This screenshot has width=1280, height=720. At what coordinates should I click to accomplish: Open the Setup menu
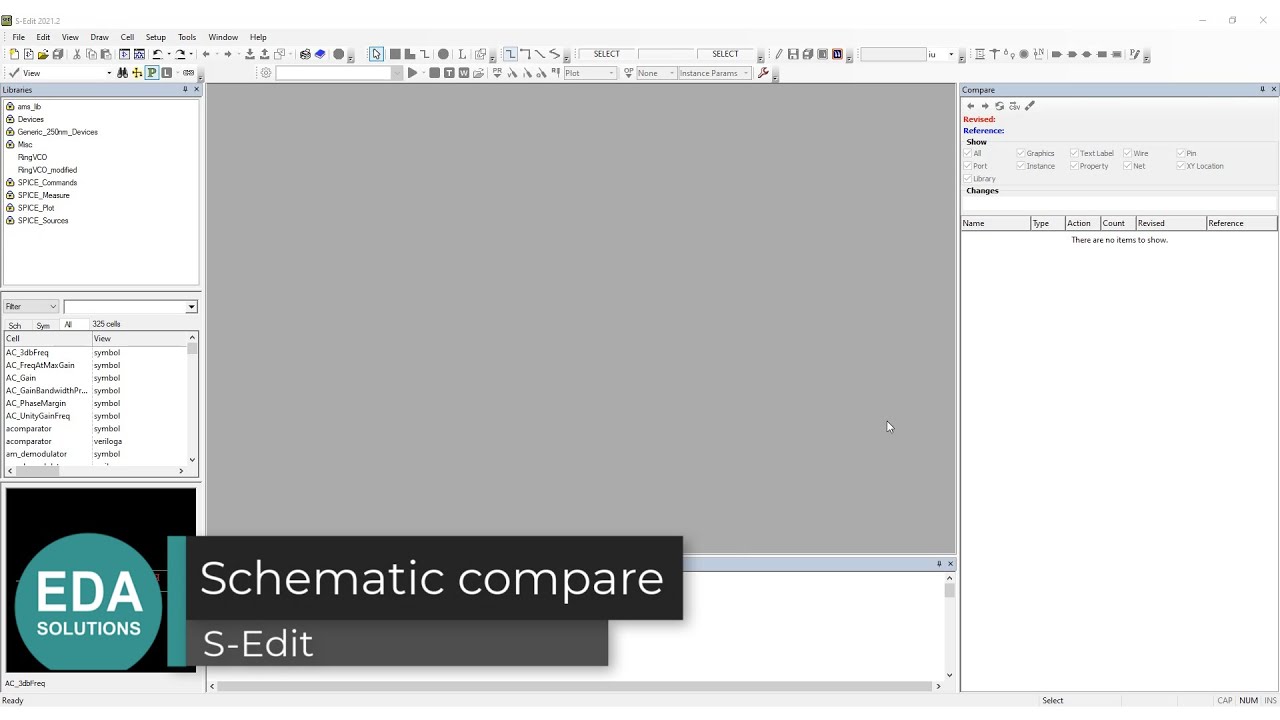point(156,37)
